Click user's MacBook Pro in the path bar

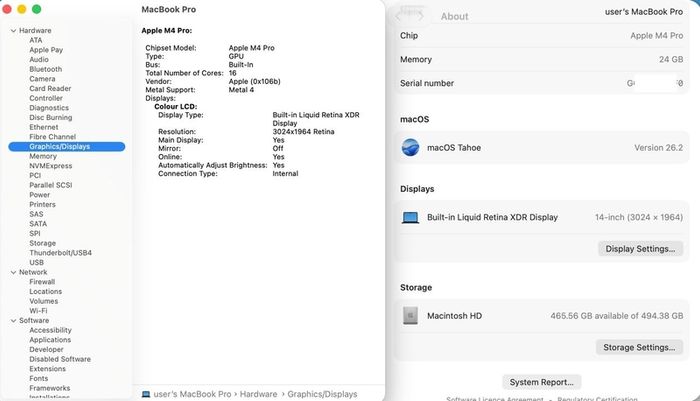(192, 394)
